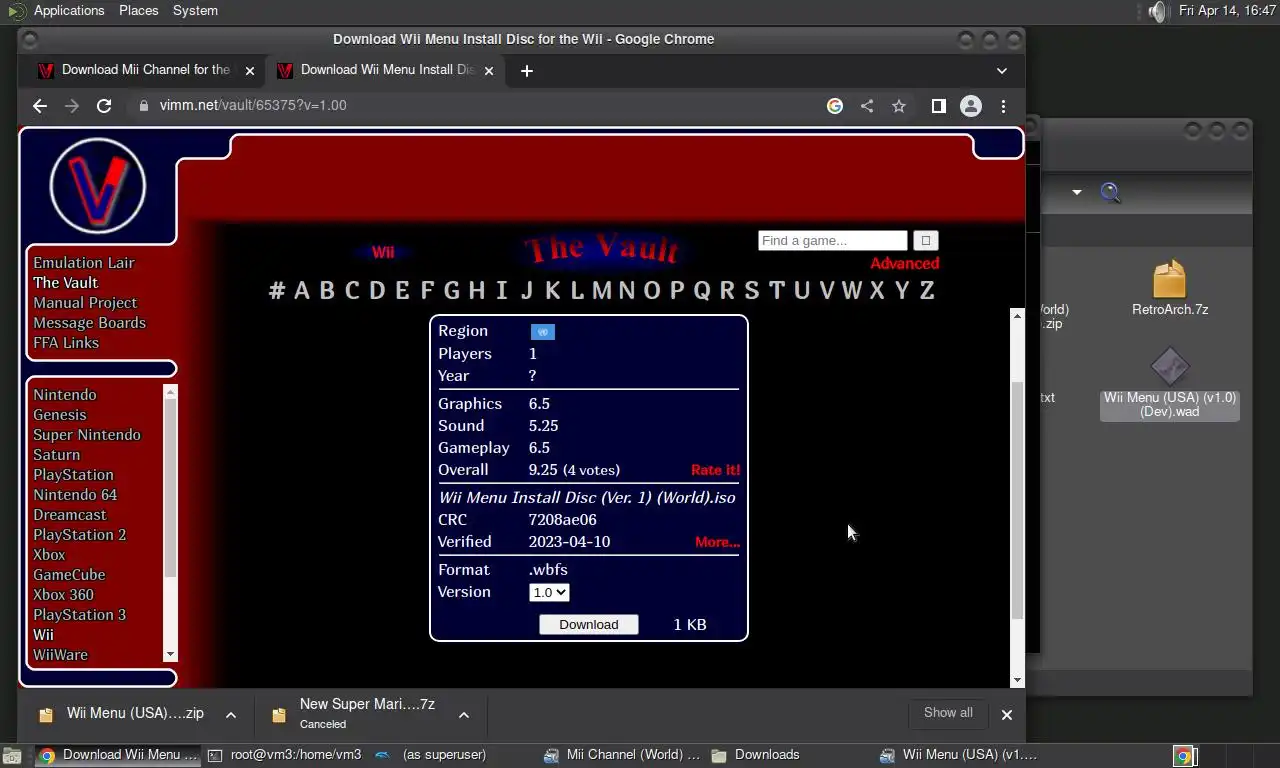This screenshot has width=1280, height=768.
Task: Click Show all downloads button
Action: [948, 713]
